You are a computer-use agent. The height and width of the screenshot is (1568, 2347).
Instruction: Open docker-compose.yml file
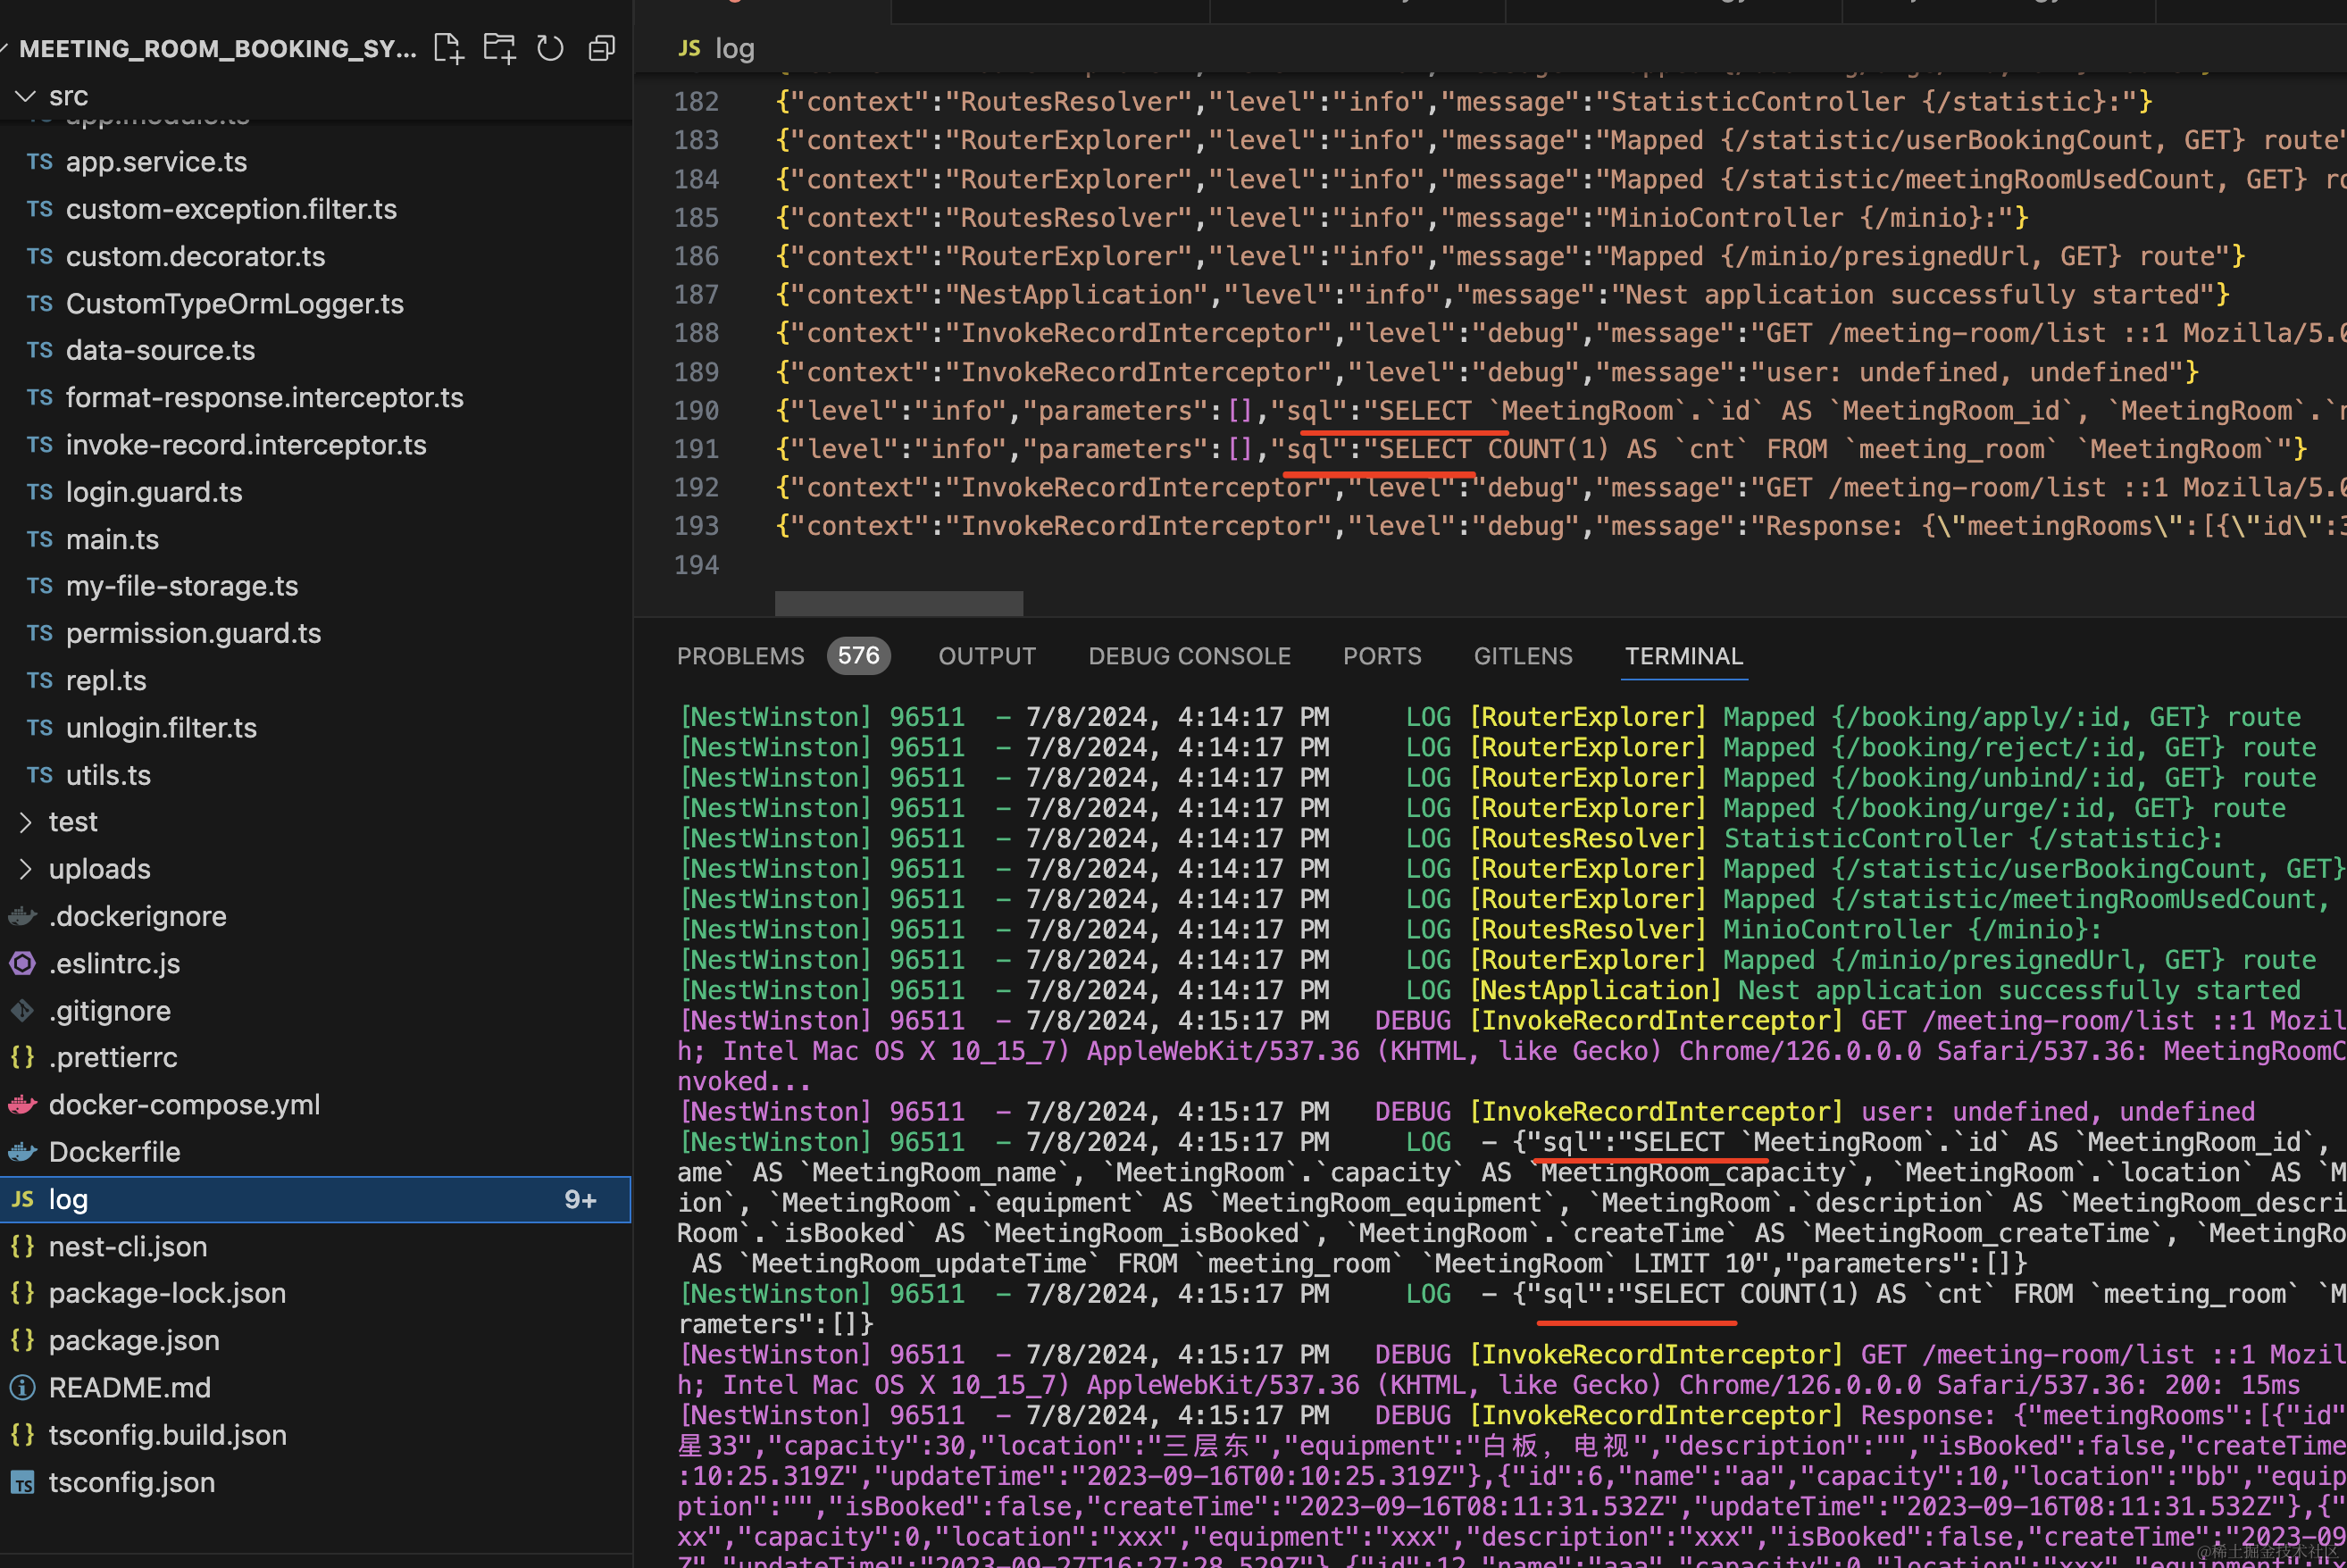point(184,1105)
